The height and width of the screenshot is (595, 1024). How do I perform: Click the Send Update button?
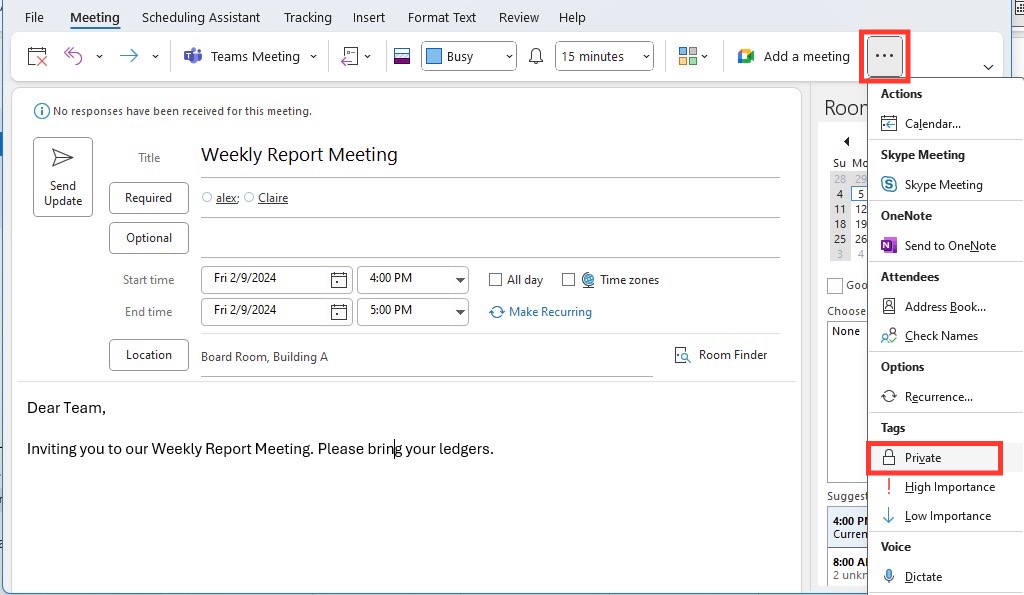click(63, 177)
